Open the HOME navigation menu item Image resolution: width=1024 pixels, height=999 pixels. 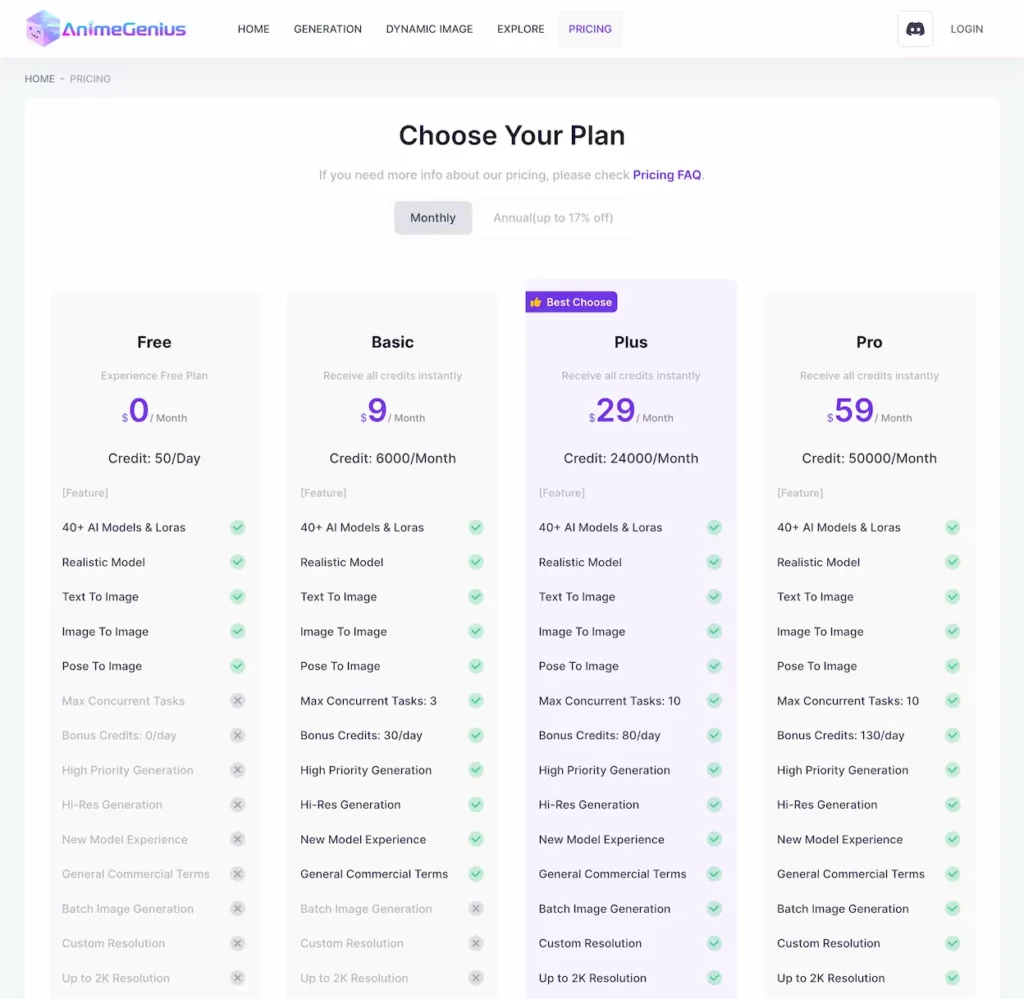click(253, 29)
